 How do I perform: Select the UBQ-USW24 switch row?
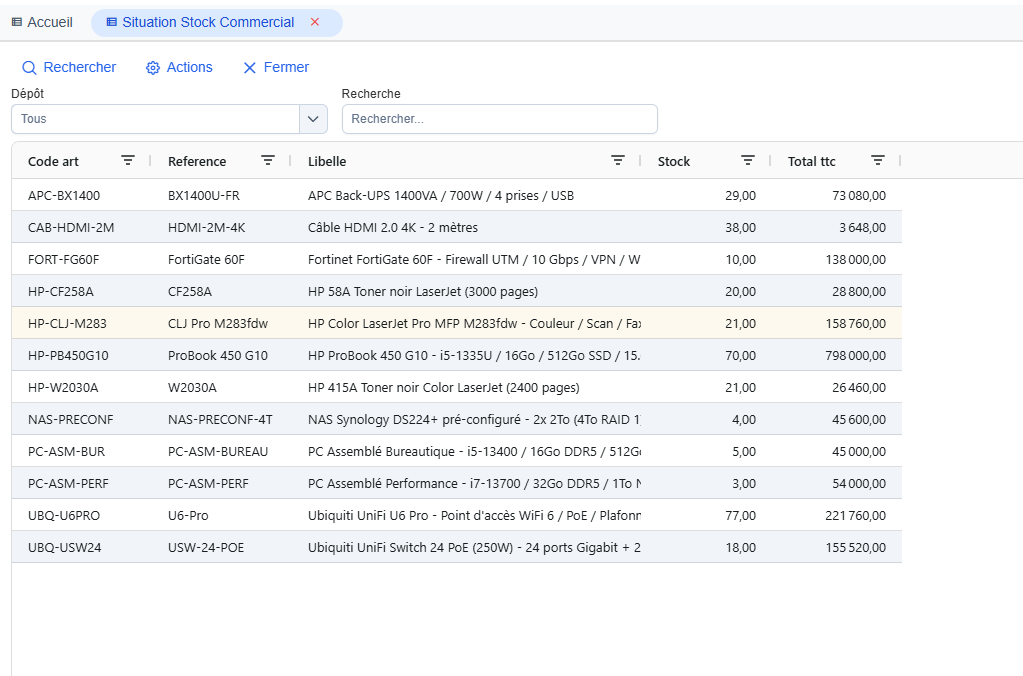457,547
